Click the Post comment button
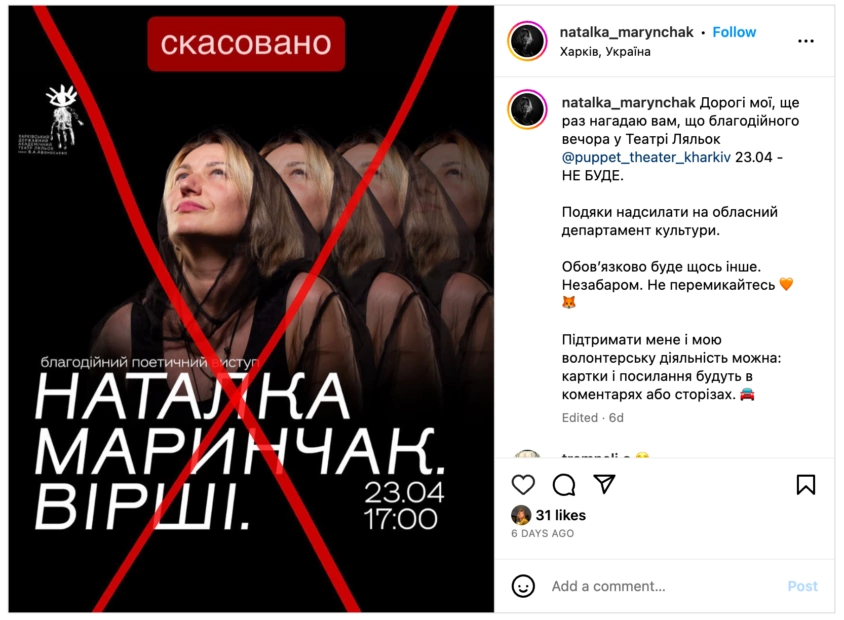This screenshot has height=620, width=844. tap(803, 586)
